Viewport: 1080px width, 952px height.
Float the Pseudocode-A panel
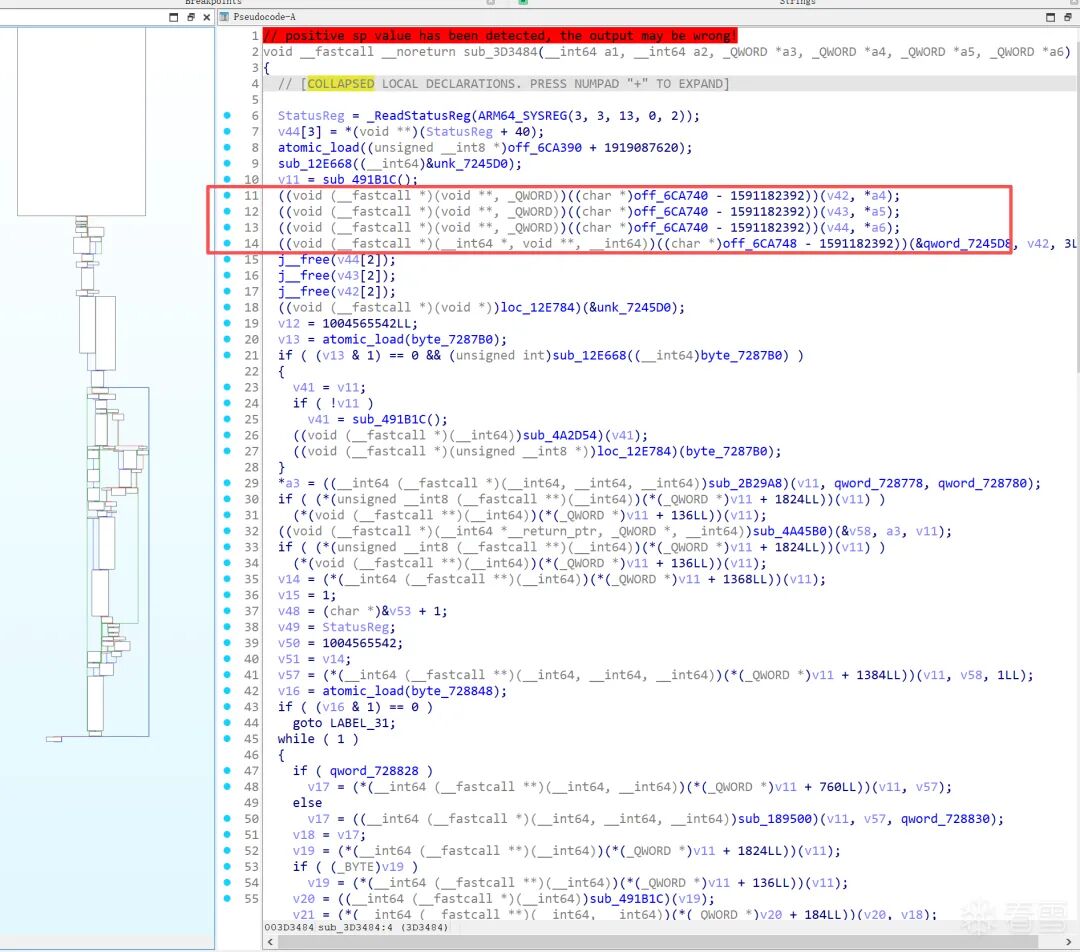(1050, 17)
